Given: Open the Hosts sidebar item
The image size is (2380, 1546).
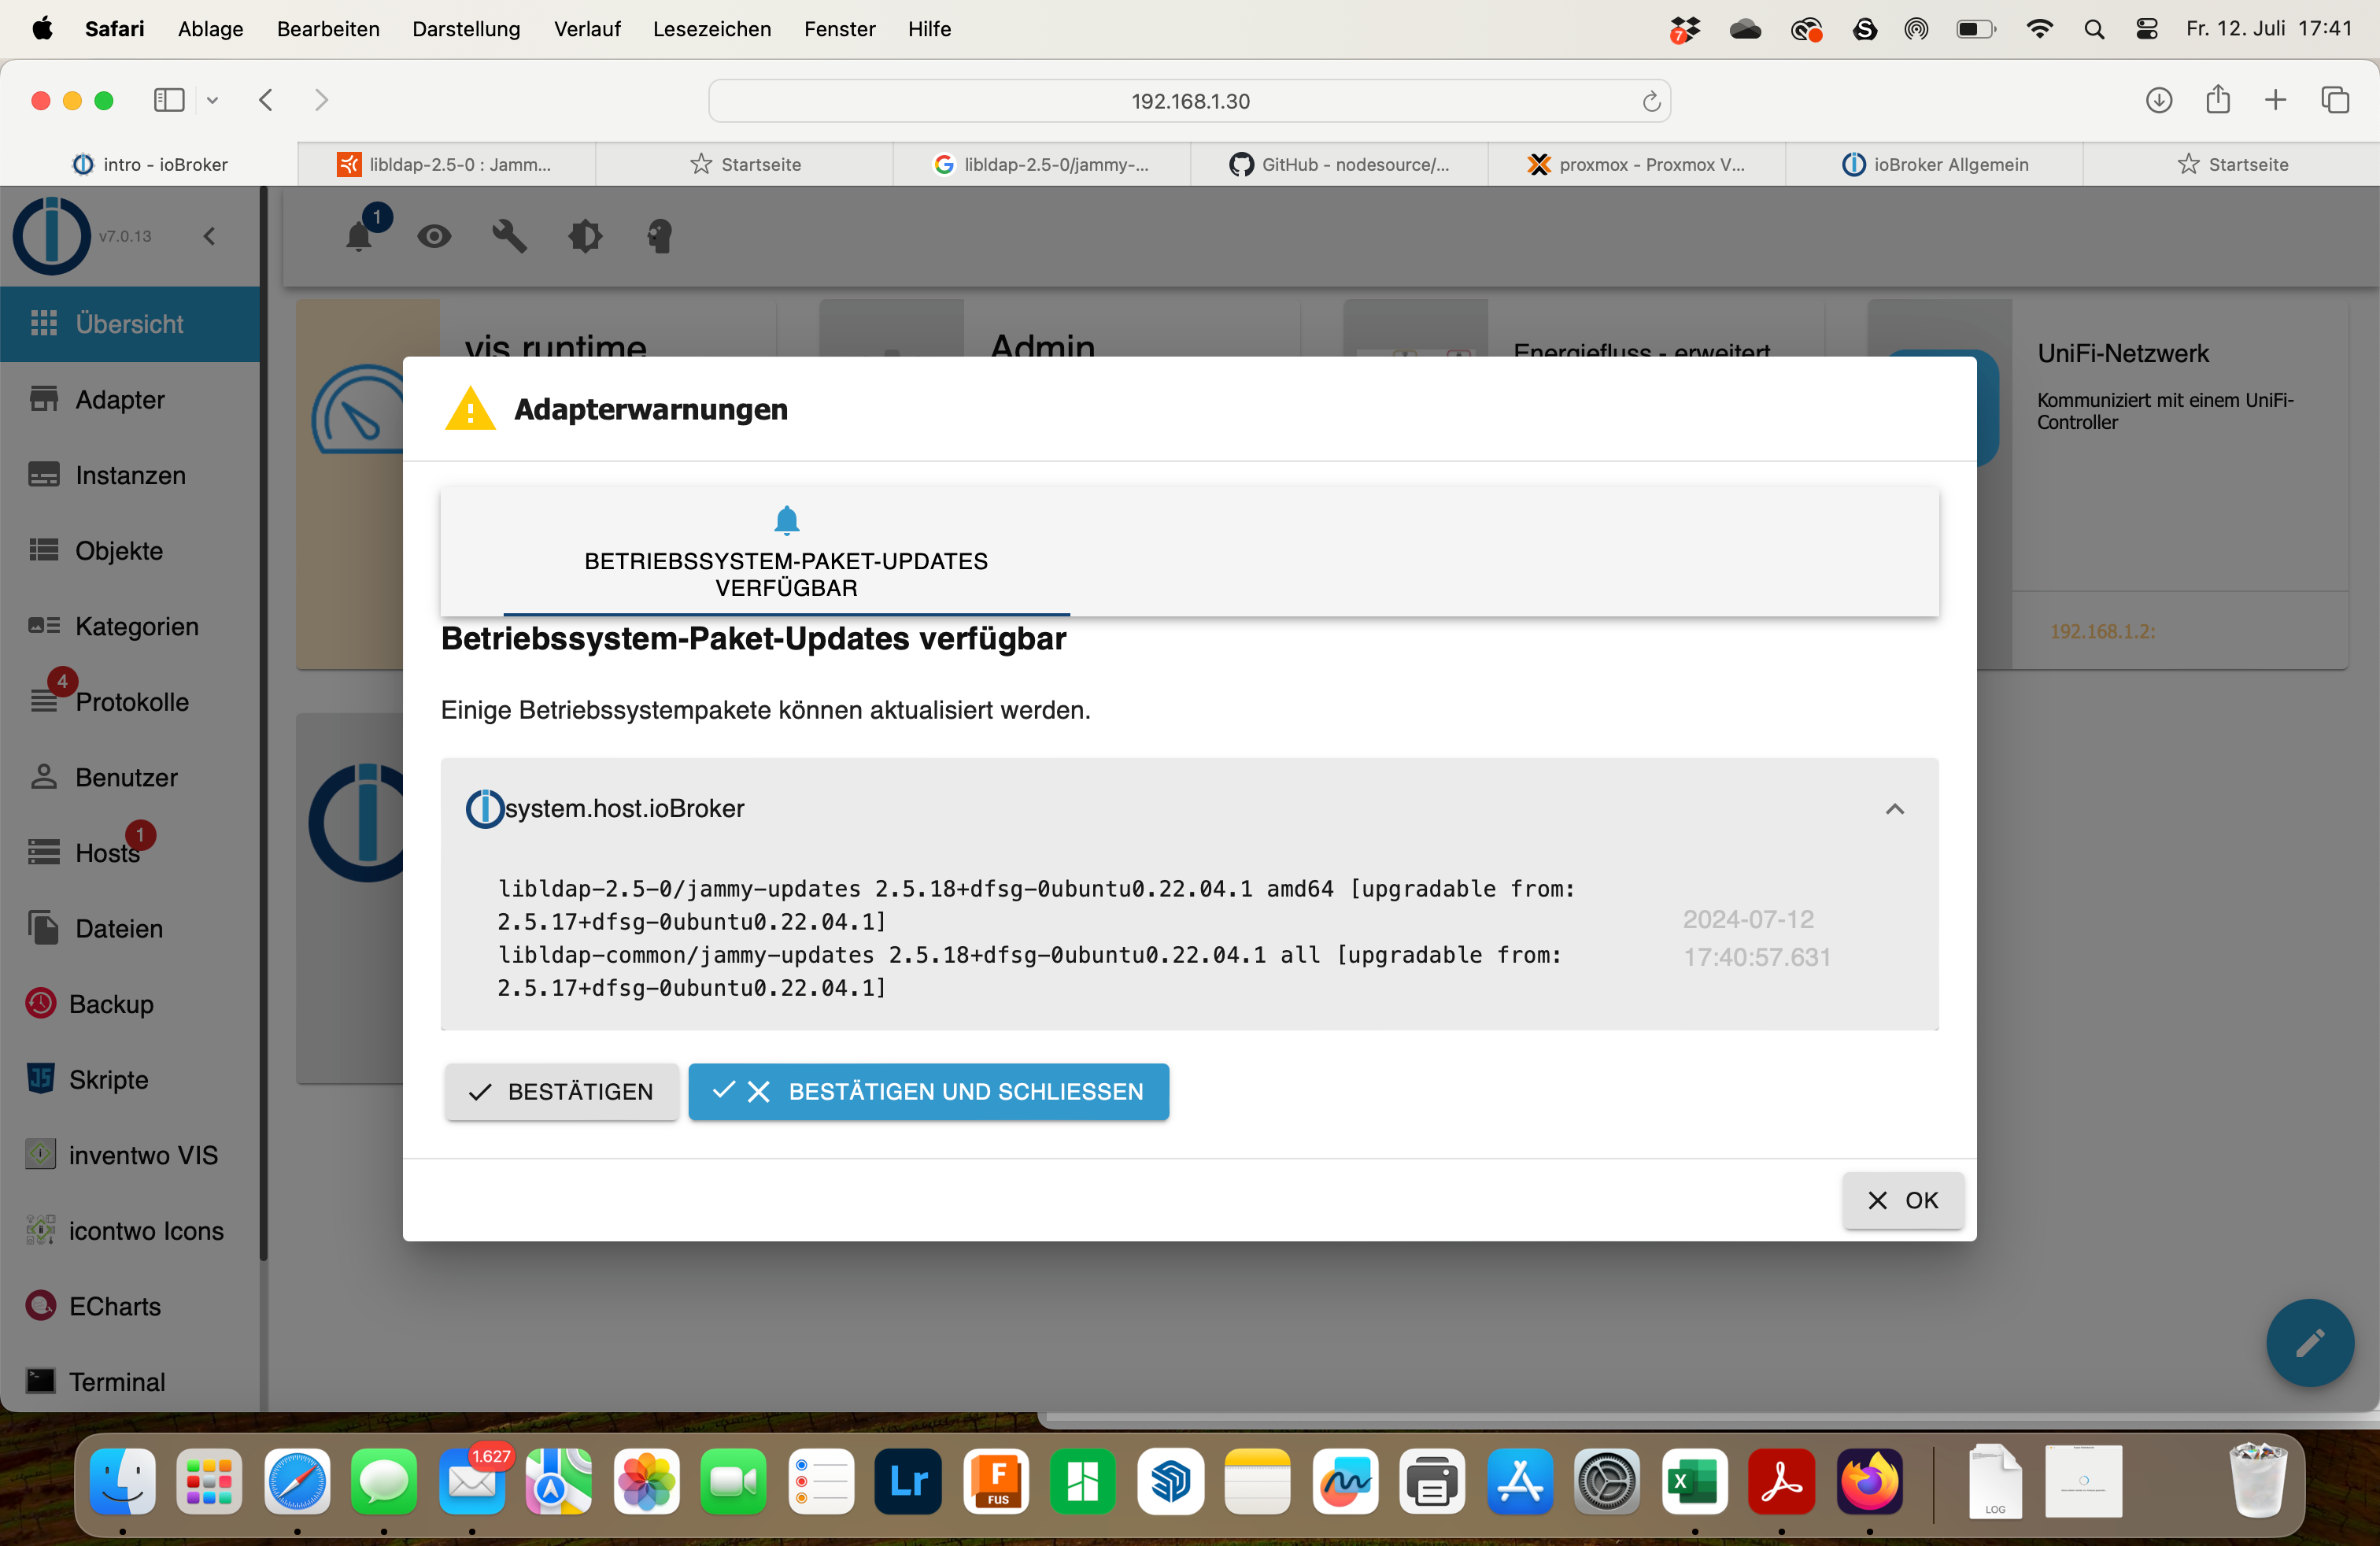Looking at the screenshot, I should [x=107, y=853].
